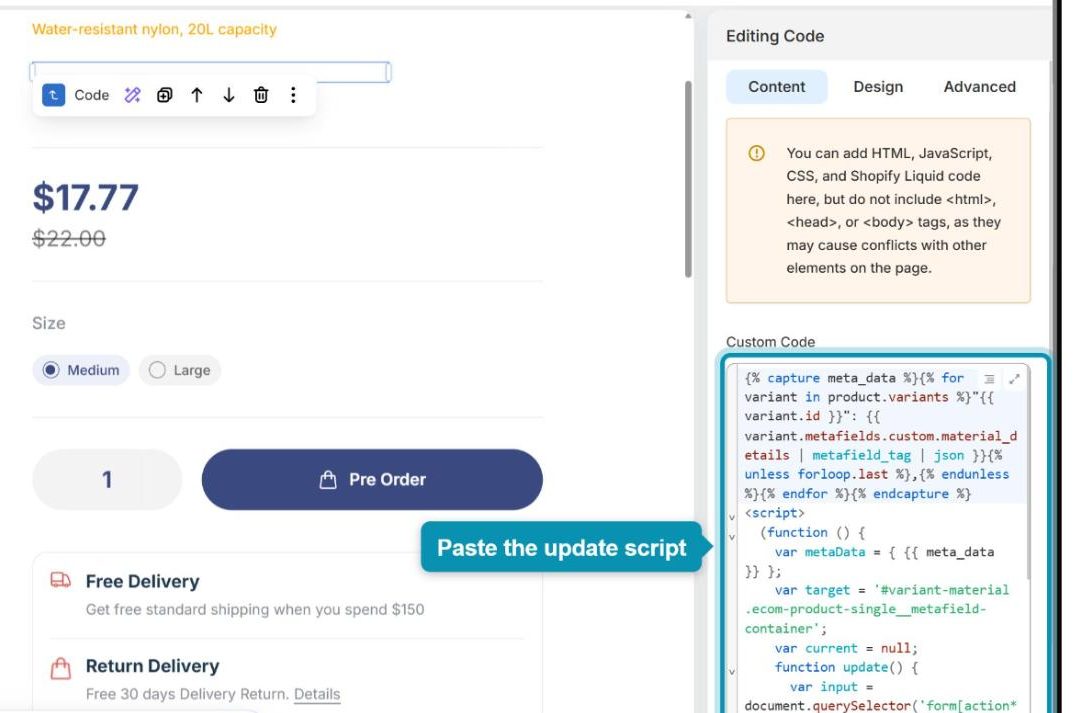Open the AI magic wand tool
Screen dimensions: 1082x713
pos(132,95)
